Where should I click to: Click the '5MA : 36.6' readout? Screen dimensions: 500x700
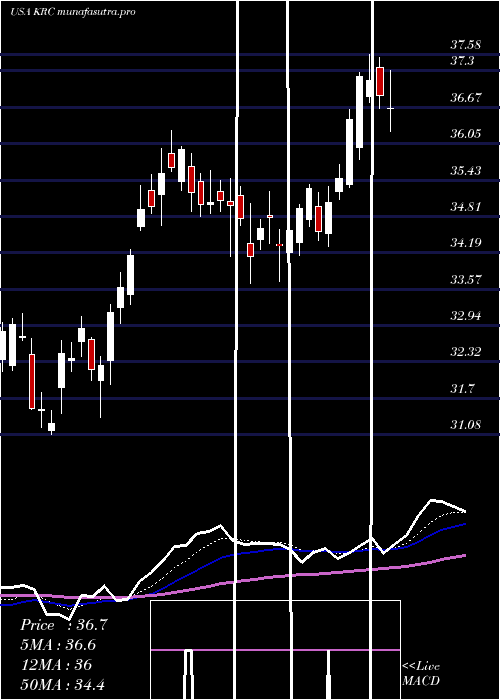[x=58, y=644]
